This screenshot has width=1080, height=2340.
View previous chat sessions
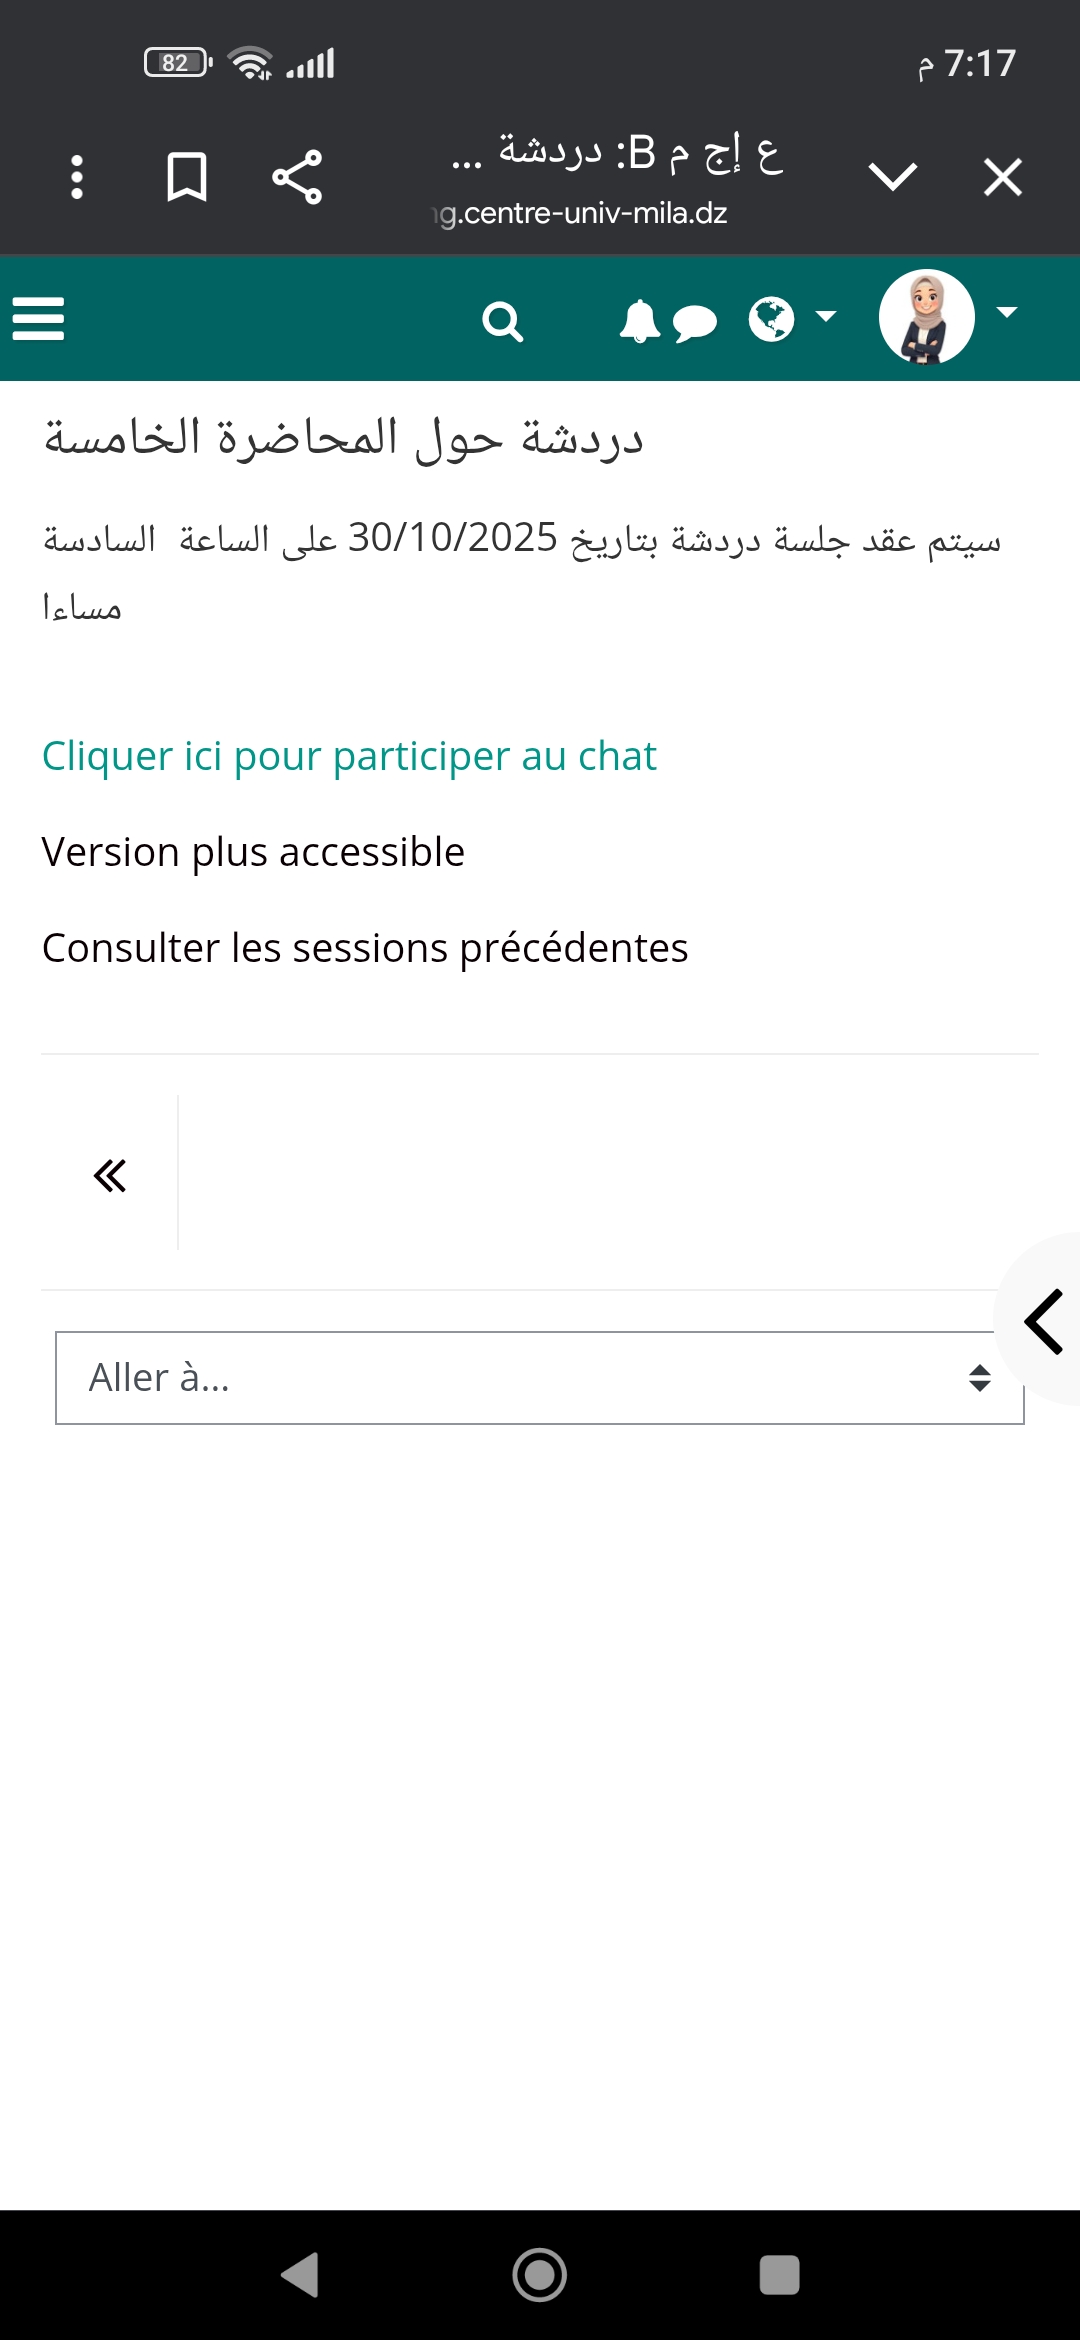(365, 948)
